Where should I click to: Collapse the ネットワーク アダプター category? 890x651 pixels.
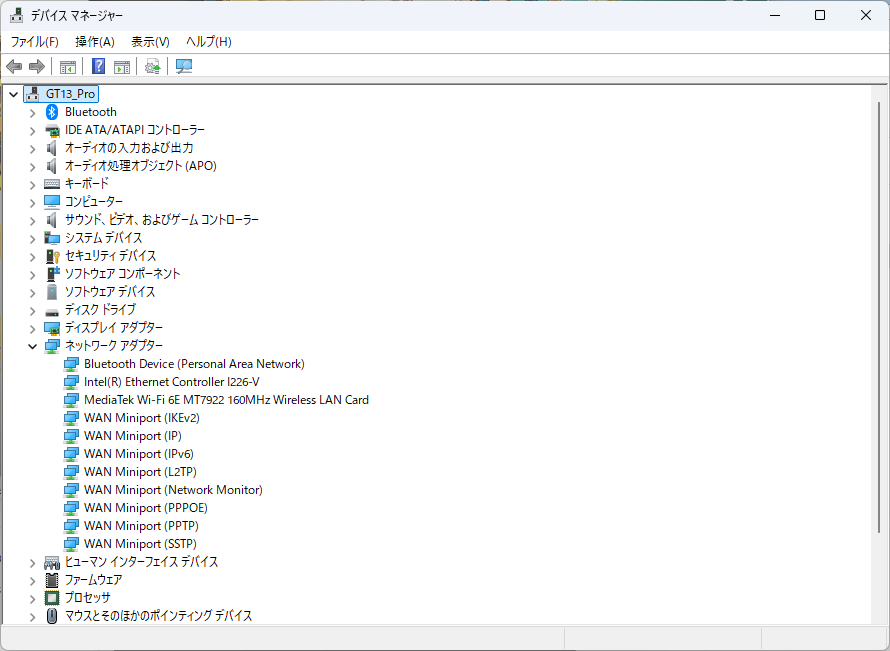tap(32, 346)
